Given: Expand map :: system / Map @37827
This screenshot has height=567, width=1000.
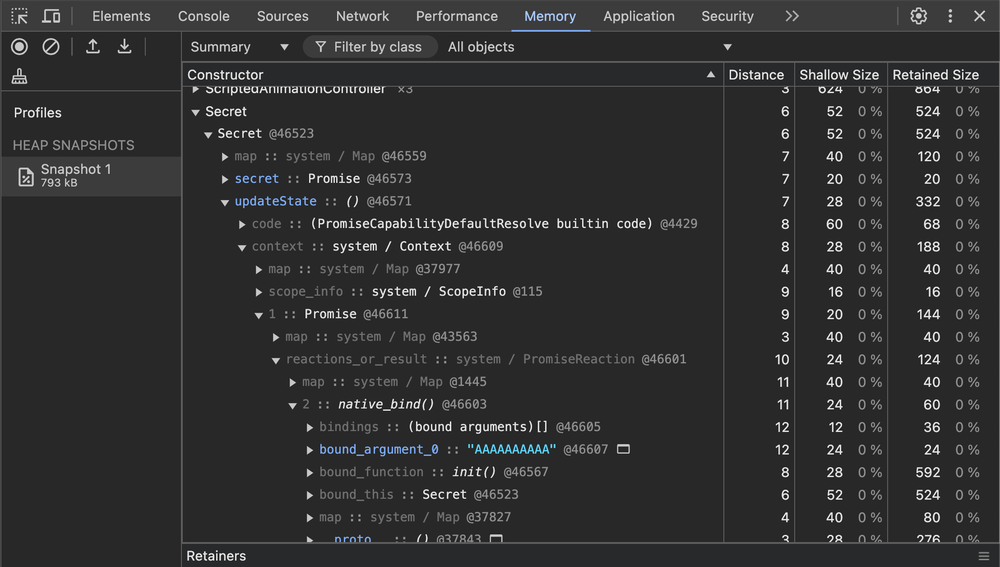Looking at the screenshot, I should coord(309,518).
